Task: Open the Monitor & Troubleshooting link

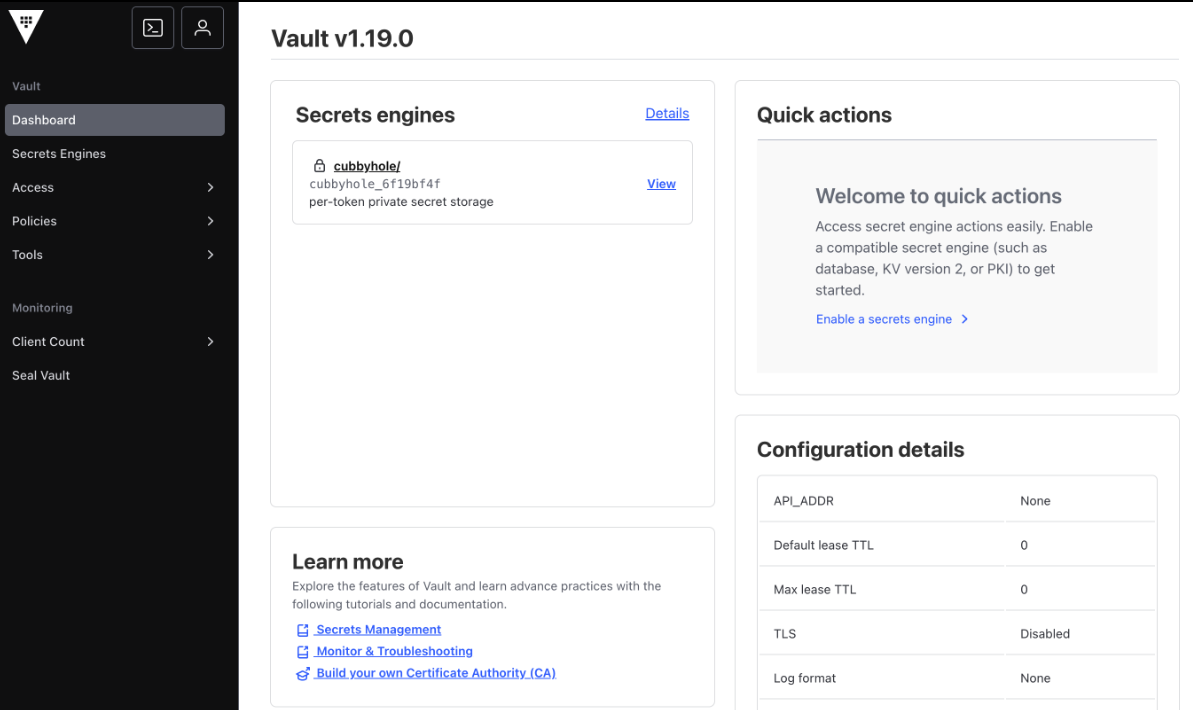Action: tap(394, 651)
